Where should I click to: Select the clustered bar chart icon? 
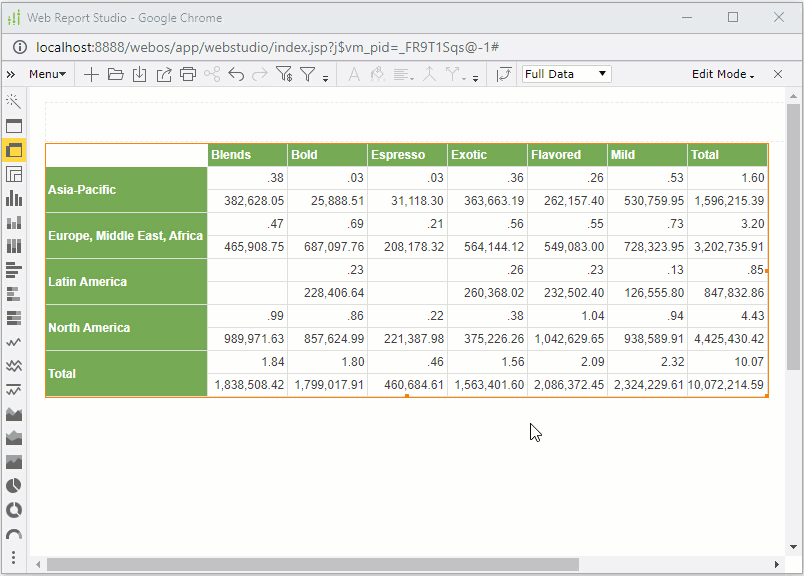coord(14,269)
